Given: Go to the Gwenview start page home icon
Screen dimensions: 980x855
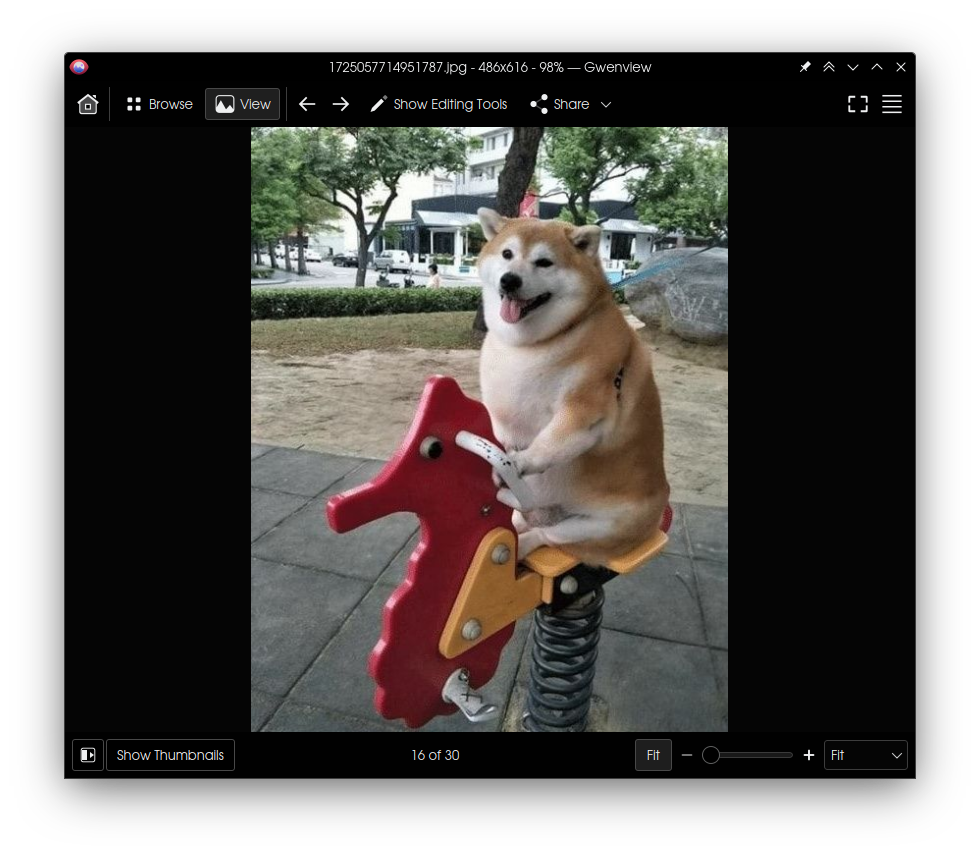Looking at the screenshot, I should [88, 104].
